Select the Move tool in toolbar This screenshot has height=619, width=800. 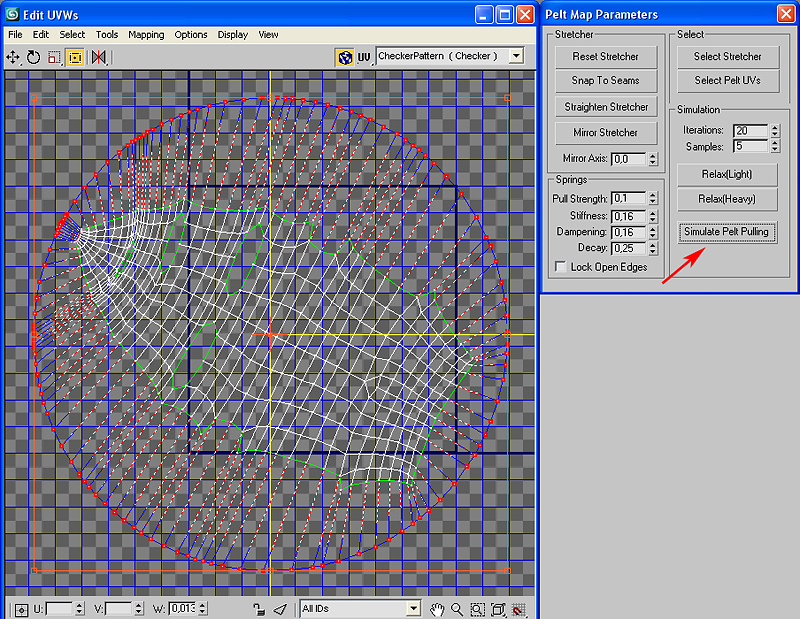tap(14, 58)
